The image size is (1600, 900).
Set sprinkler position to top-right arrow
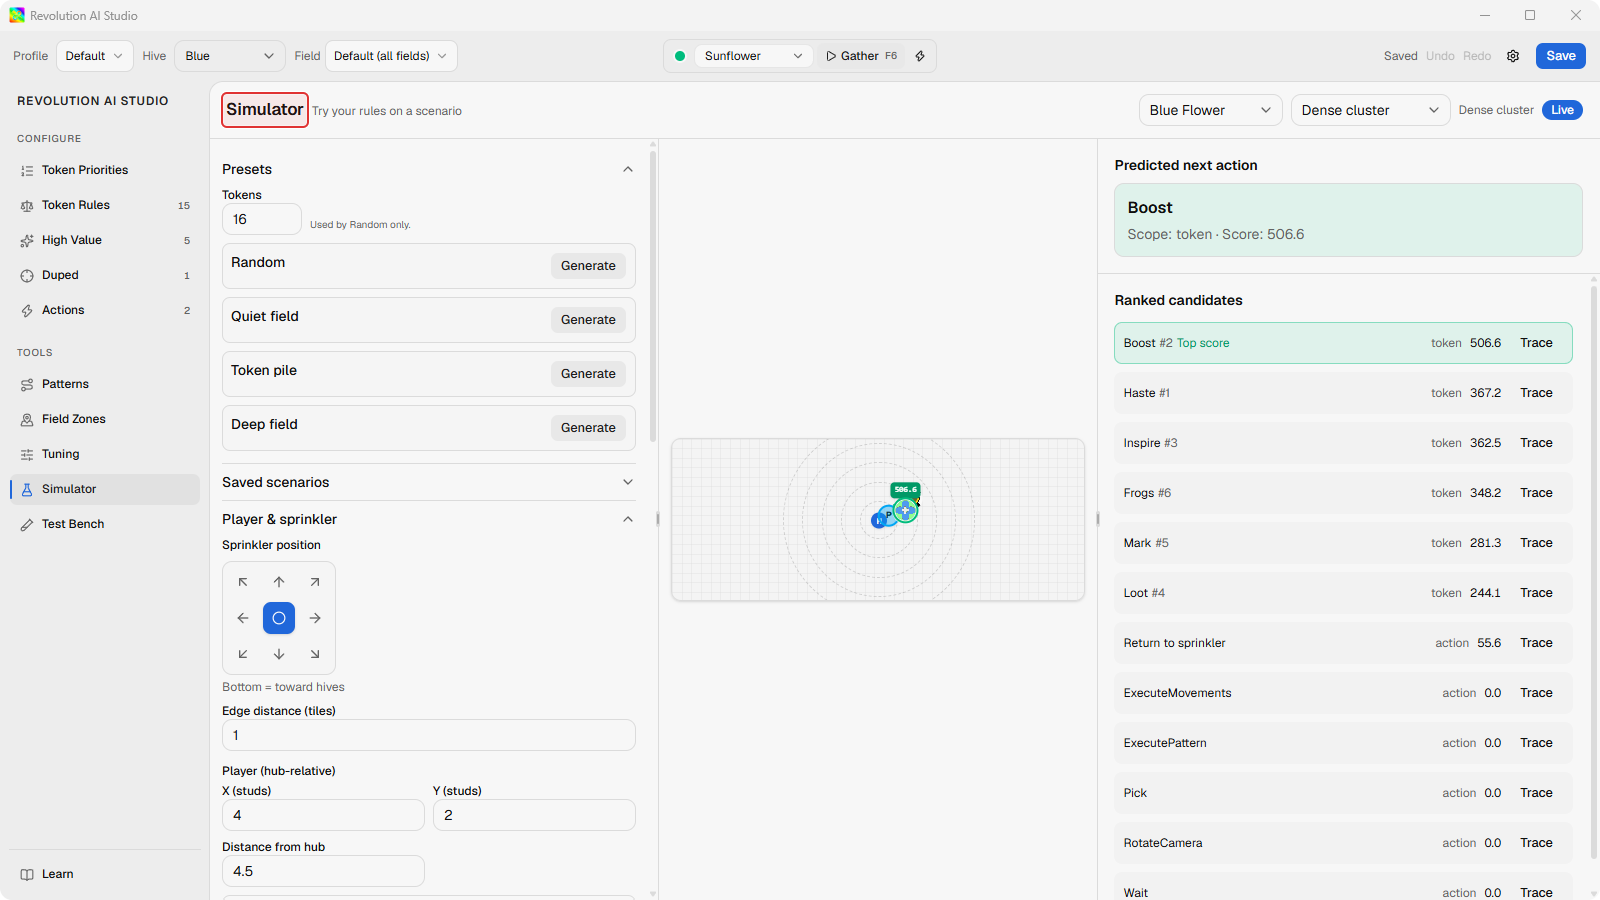point(315,582)
